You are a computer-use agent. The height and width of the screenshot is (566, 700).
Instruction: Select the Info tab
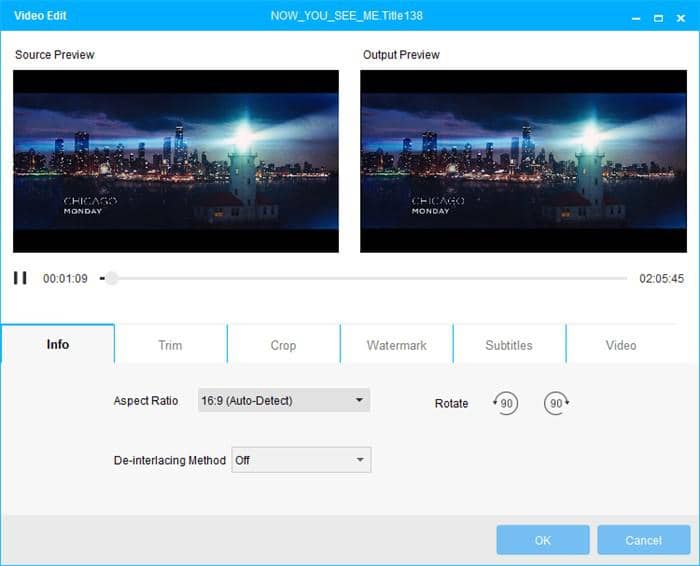(x=58, y=345)
